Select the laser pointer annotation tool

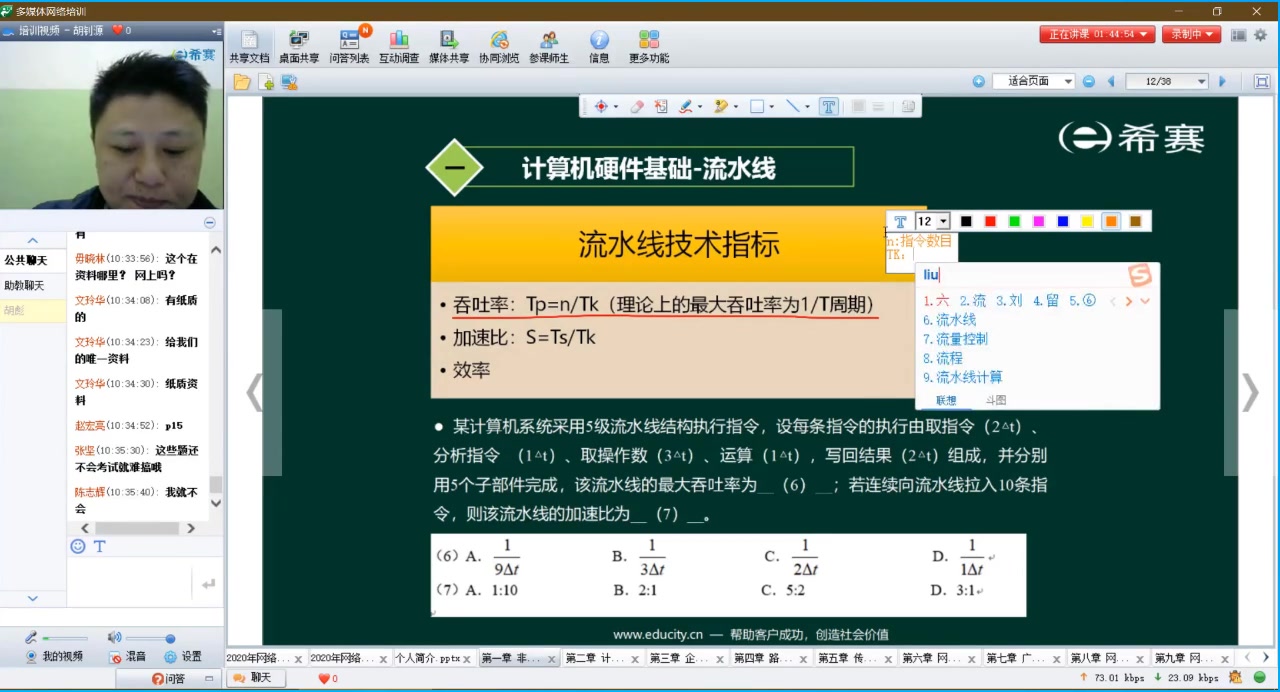tap(601, 106)
